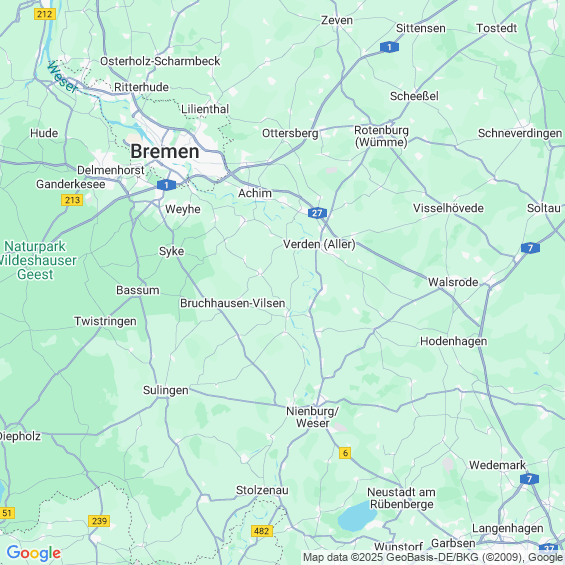Click the Naturpark Wildeshauser Geest label

click(36, 260)
